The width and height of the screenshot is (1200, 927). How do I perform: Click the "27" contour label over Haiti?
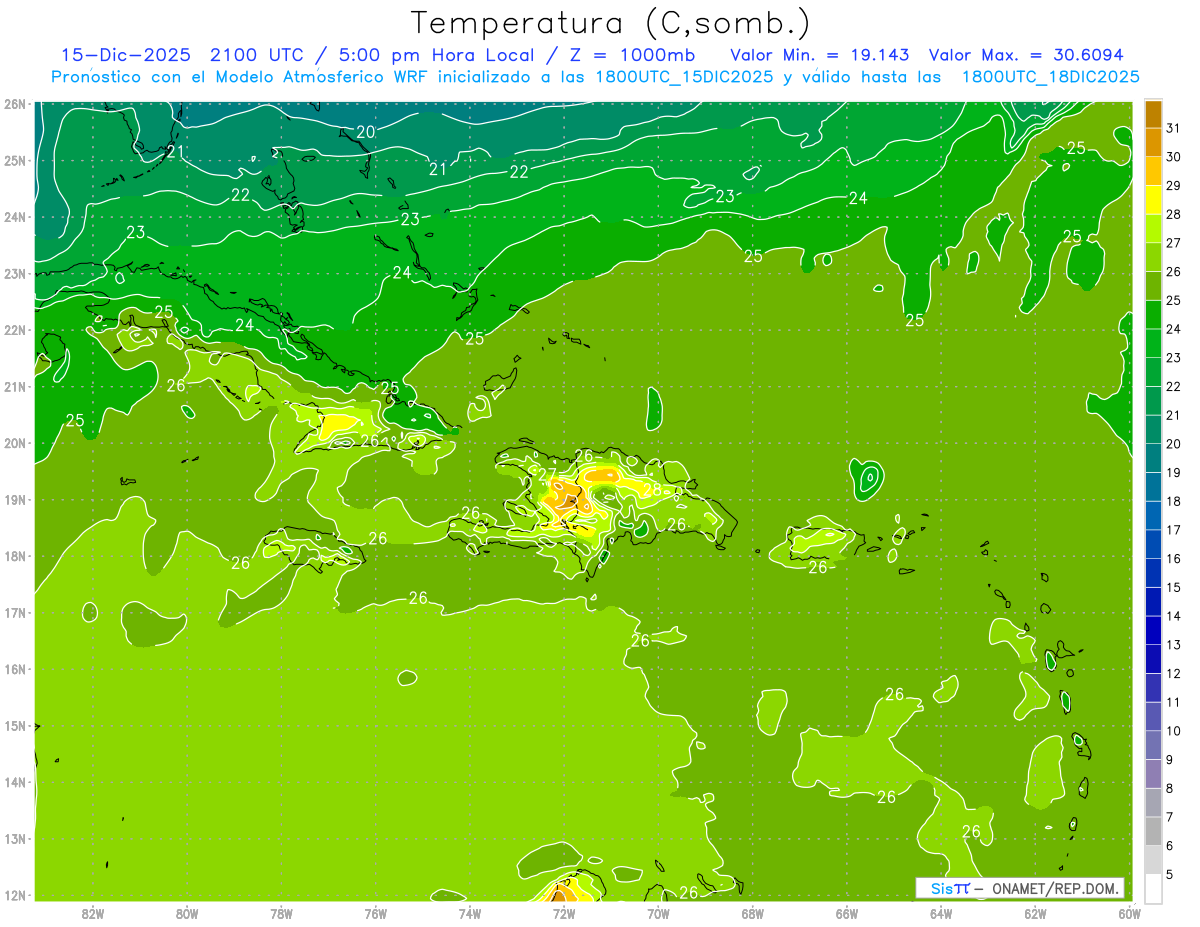[547, 474]
